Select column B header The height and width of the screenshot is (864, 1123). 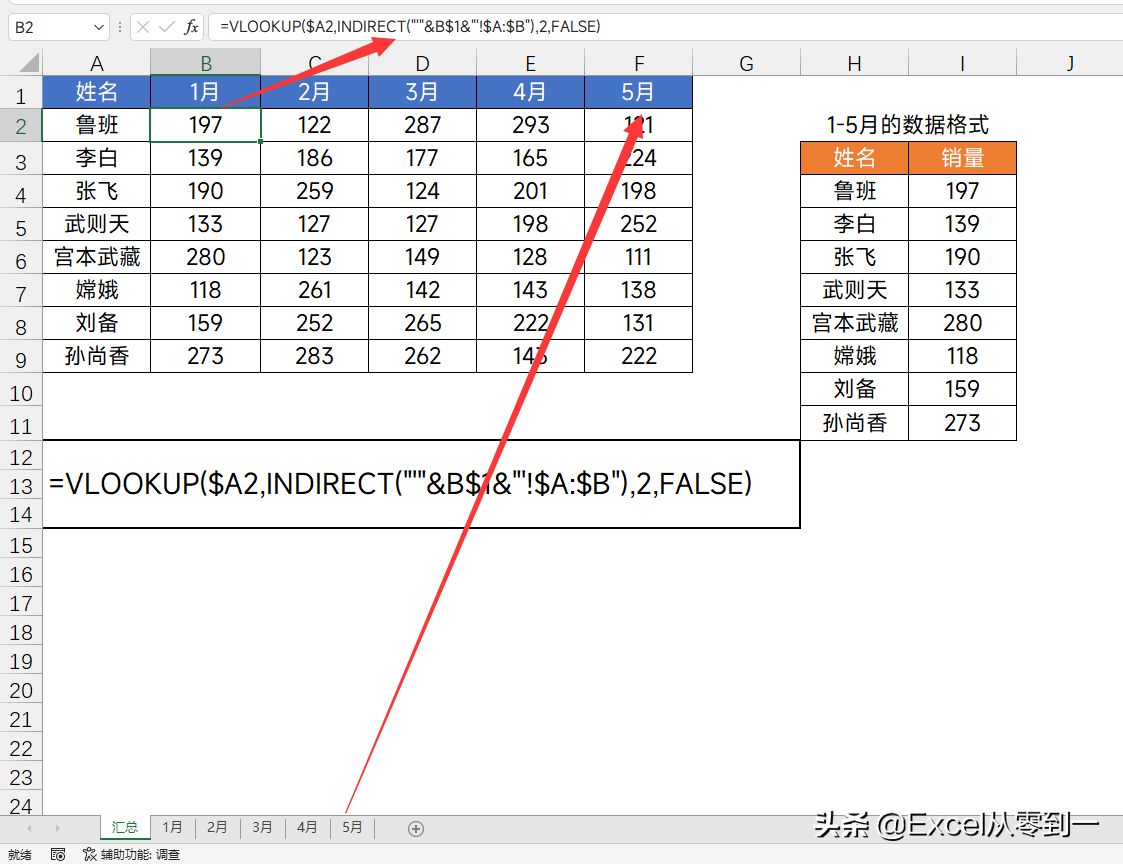click(206, 63)
